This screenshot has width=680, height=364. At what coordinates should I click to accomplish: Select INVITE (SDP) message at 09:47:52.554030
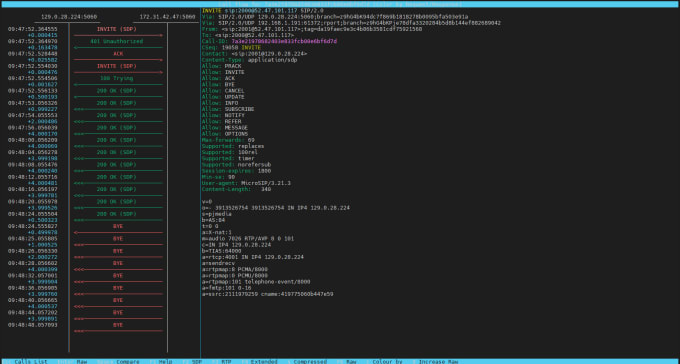point(116,66)
